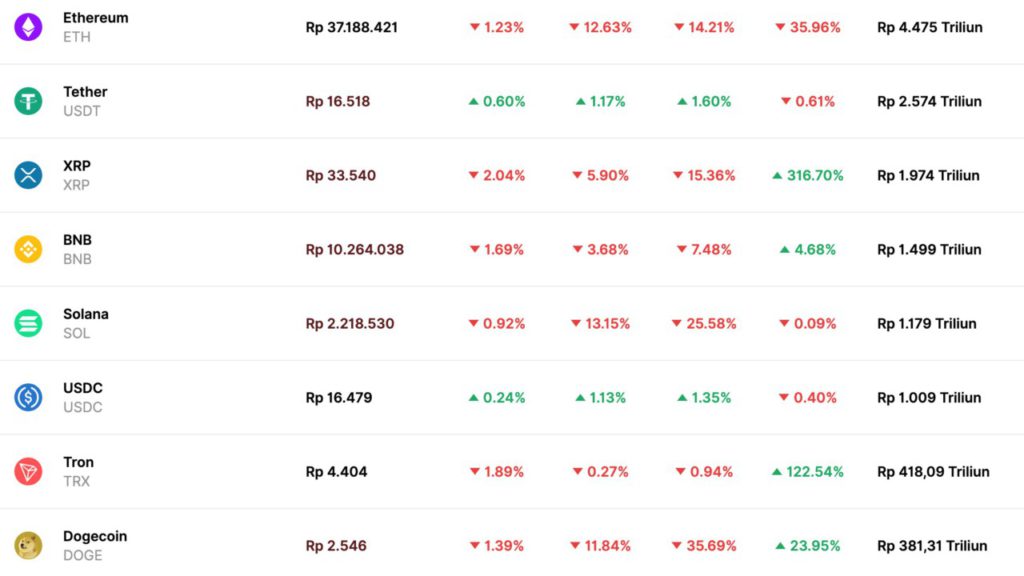Click the yellow BNB coin icon
This screenshot has width=1024, height=576.
pyautogui.click(x=28, y=249)
